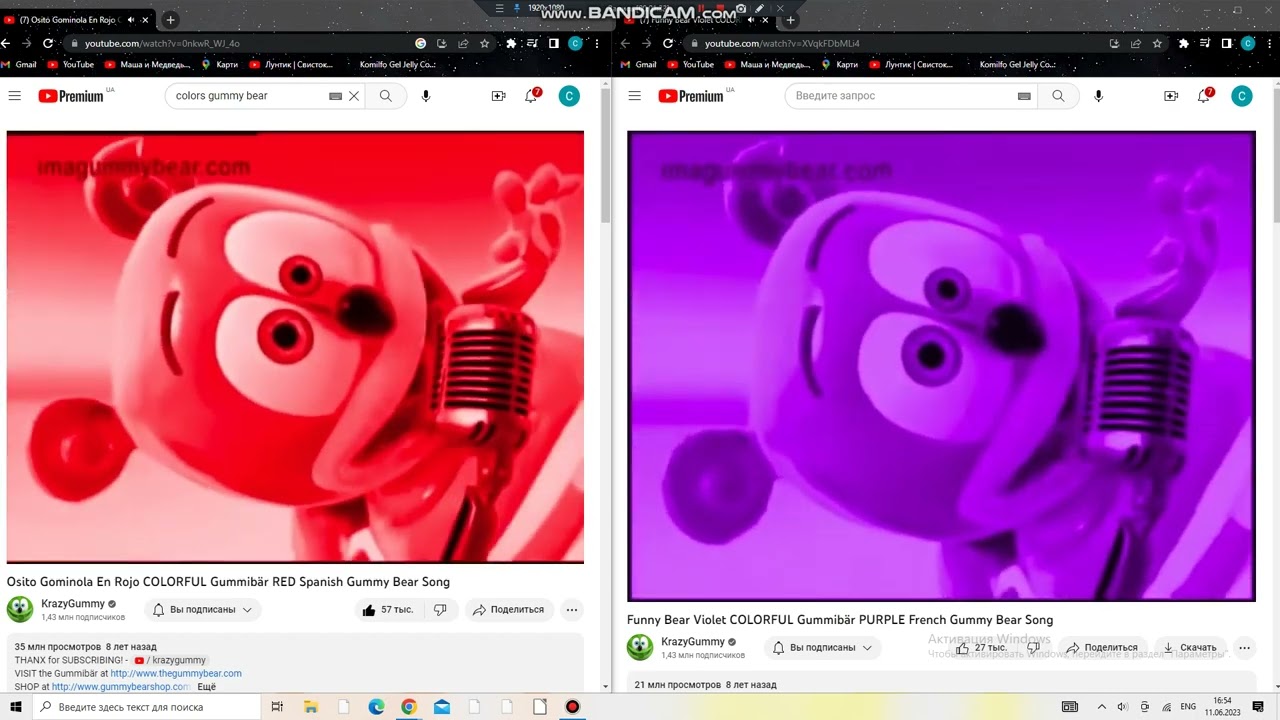This screenshot has height=720, width=1280.
Task: Click search magnifier button in right window
Action: (1058, 96)
